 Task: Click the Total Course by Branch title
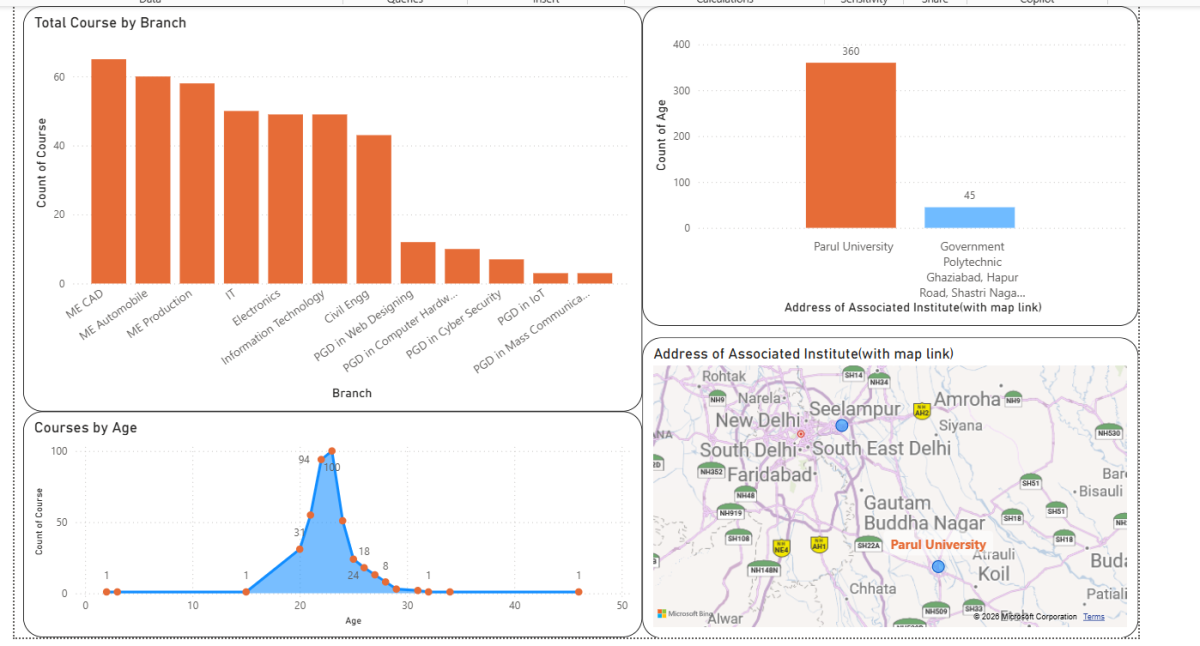110,22
